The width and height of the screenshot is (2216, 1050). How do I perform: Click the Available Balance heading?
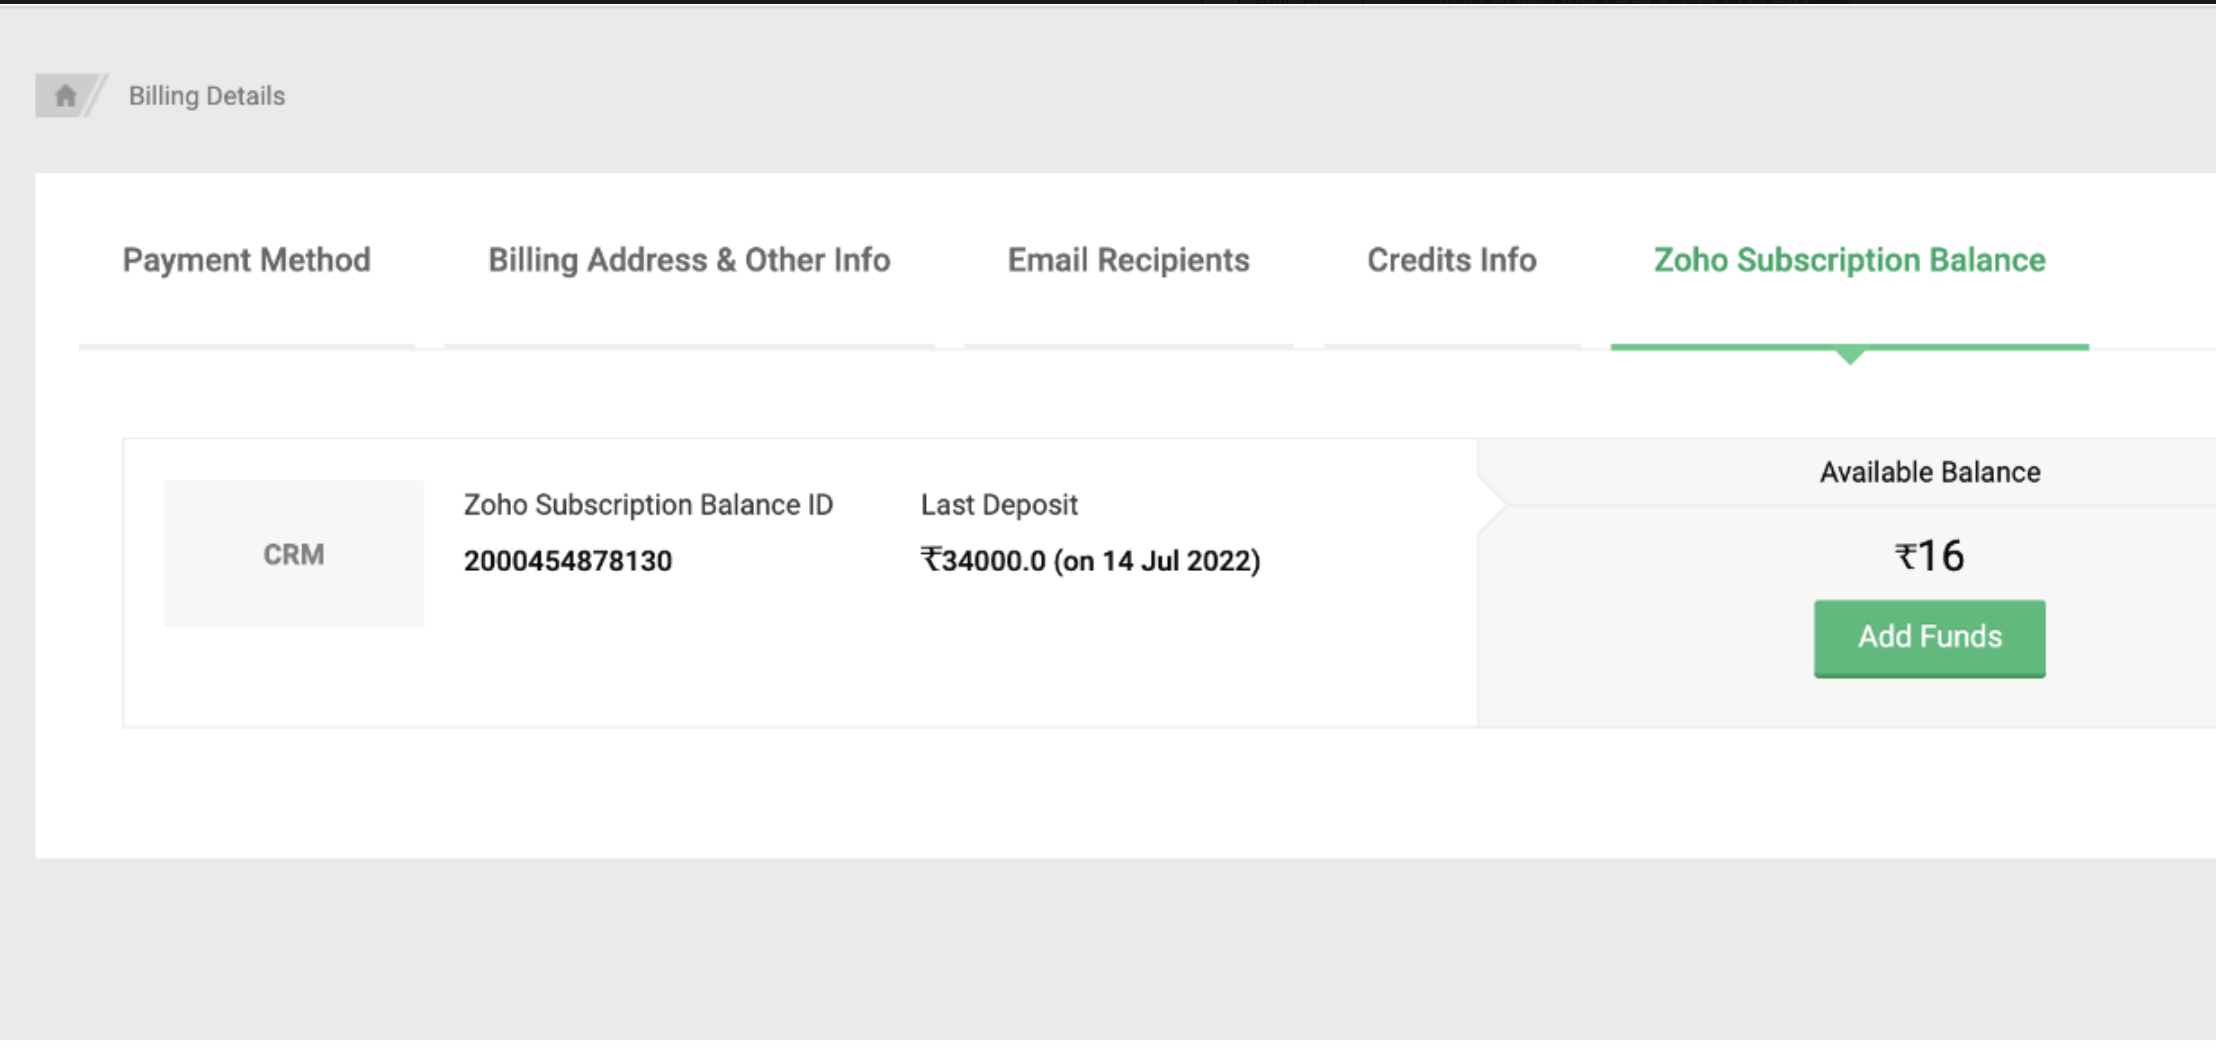click(x=1929, y=472)
